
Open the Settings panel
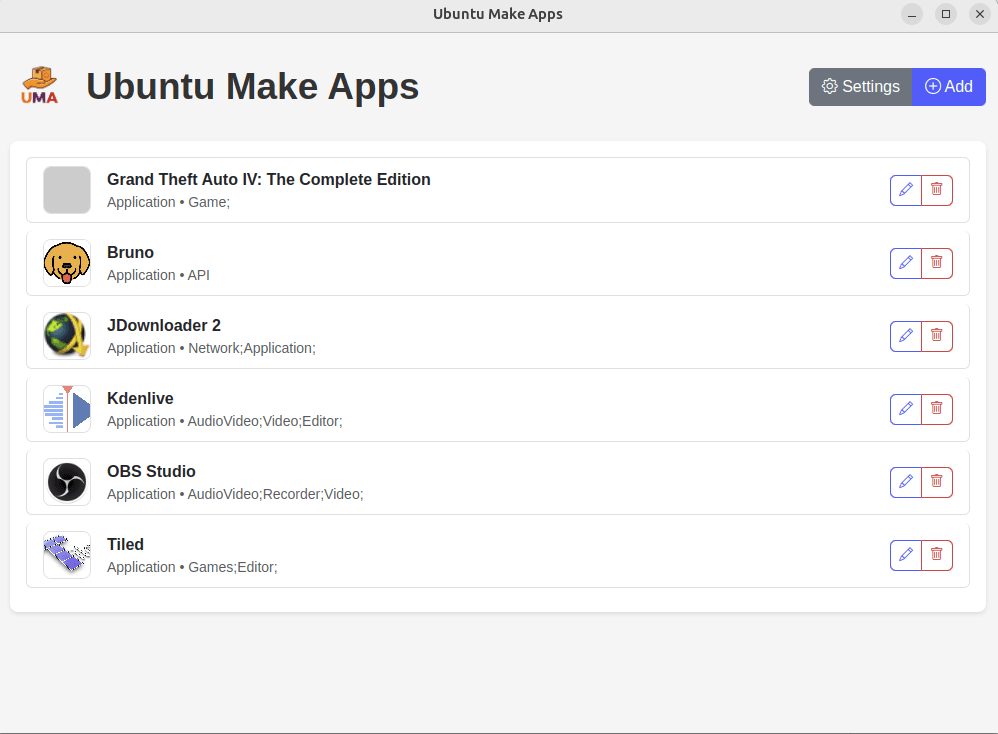861,86
